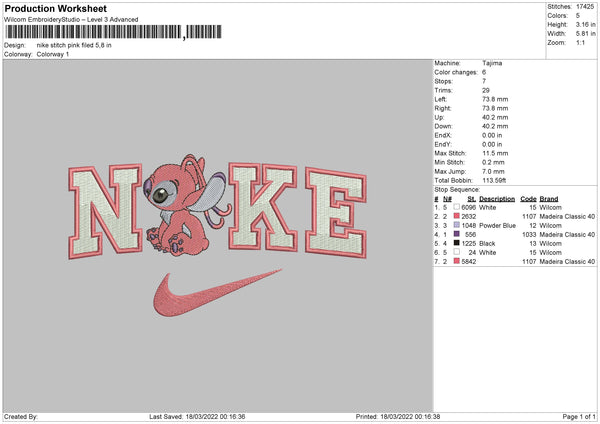
Task: Click the 'Color changes:' label
Action: [456, 72]
